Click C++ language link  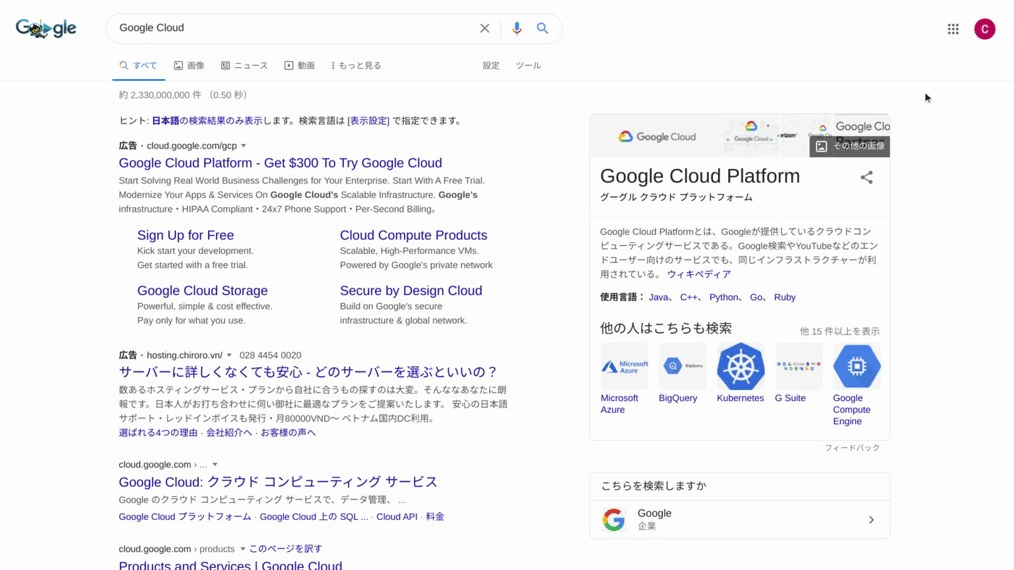(688, 298)
